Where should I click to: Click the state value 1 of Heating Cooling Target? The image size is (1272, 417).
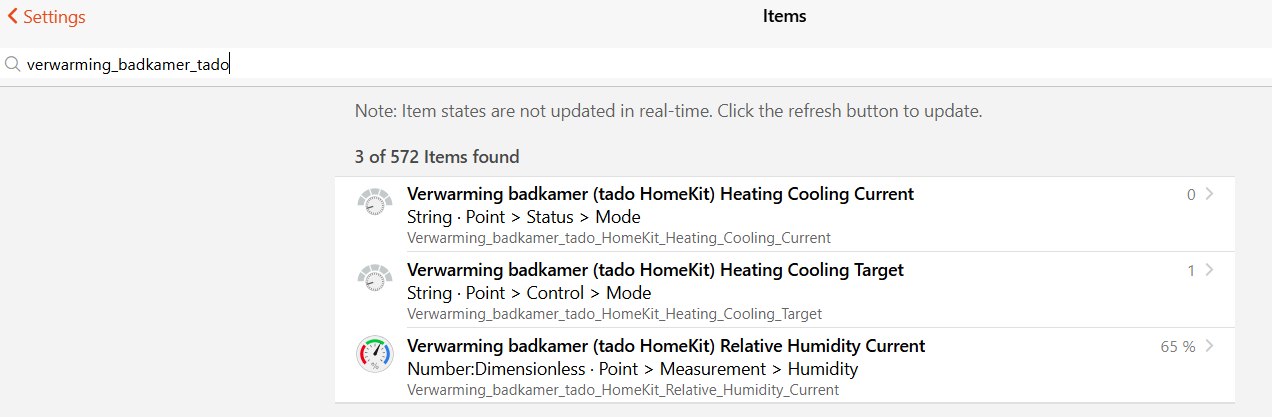[1191, 271]
